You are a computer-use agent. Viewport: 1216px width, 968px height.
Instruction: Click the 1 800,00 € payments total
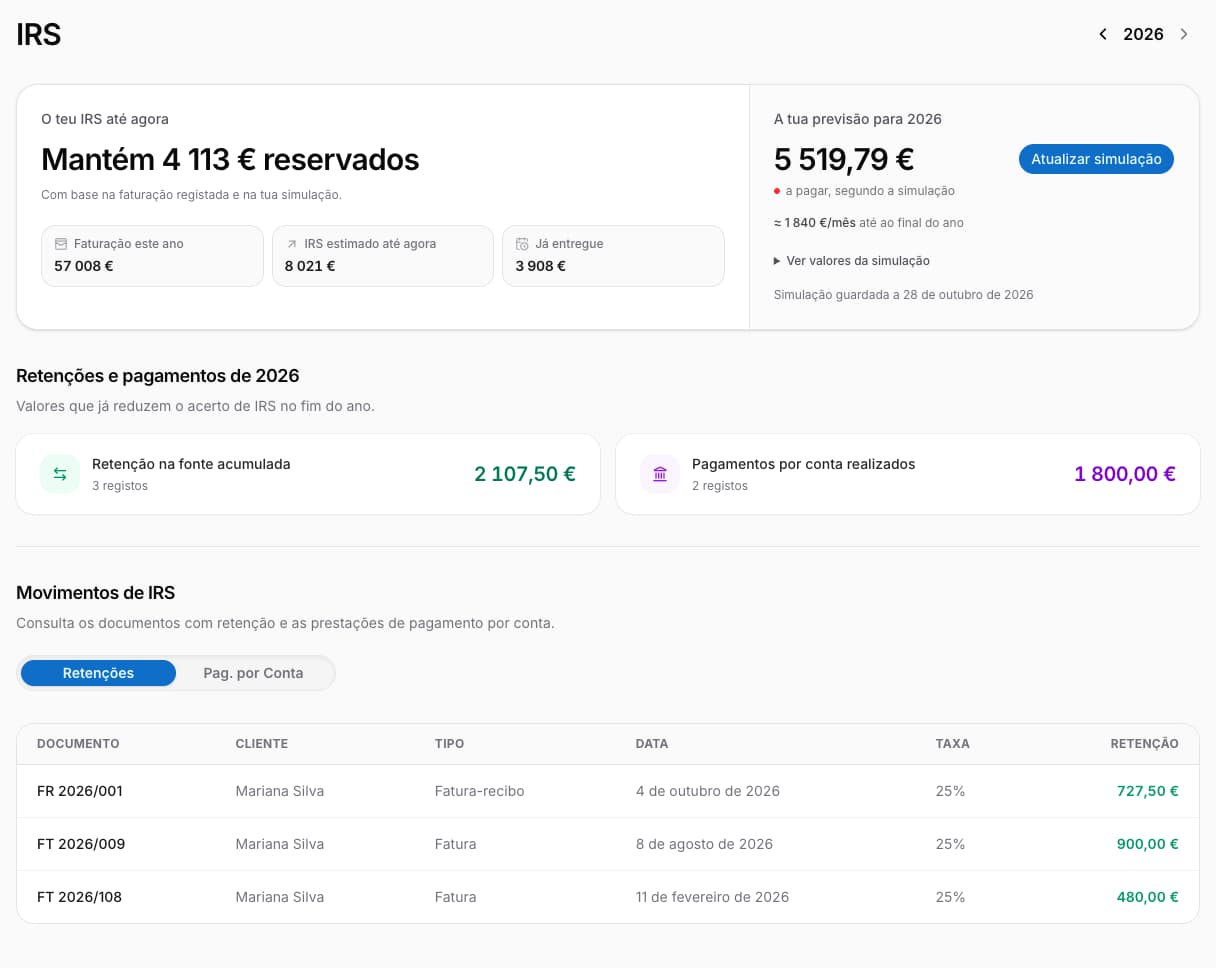pos(1125,474)
